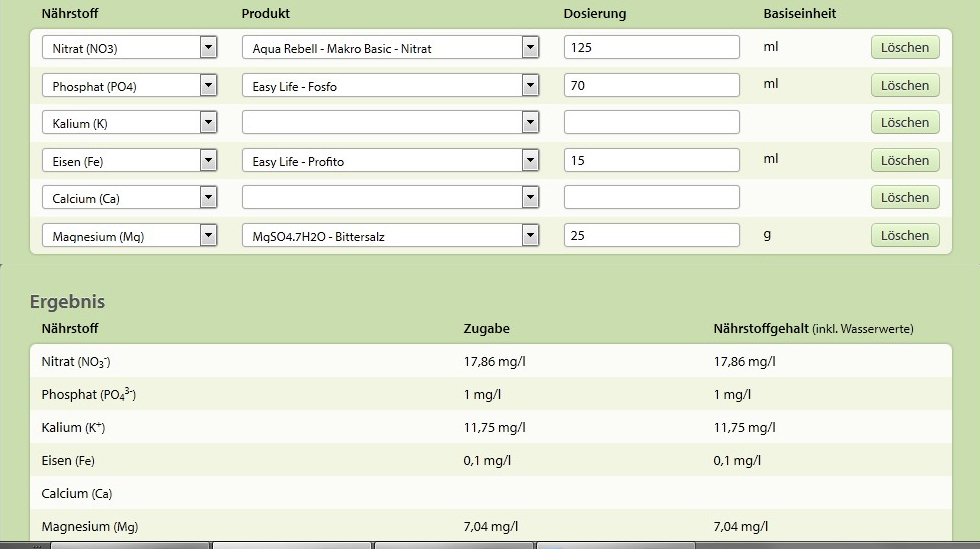This screenshot has height=549, width=980.
Task: Select the Basiseinheit column header
Action: click(799, 14)
